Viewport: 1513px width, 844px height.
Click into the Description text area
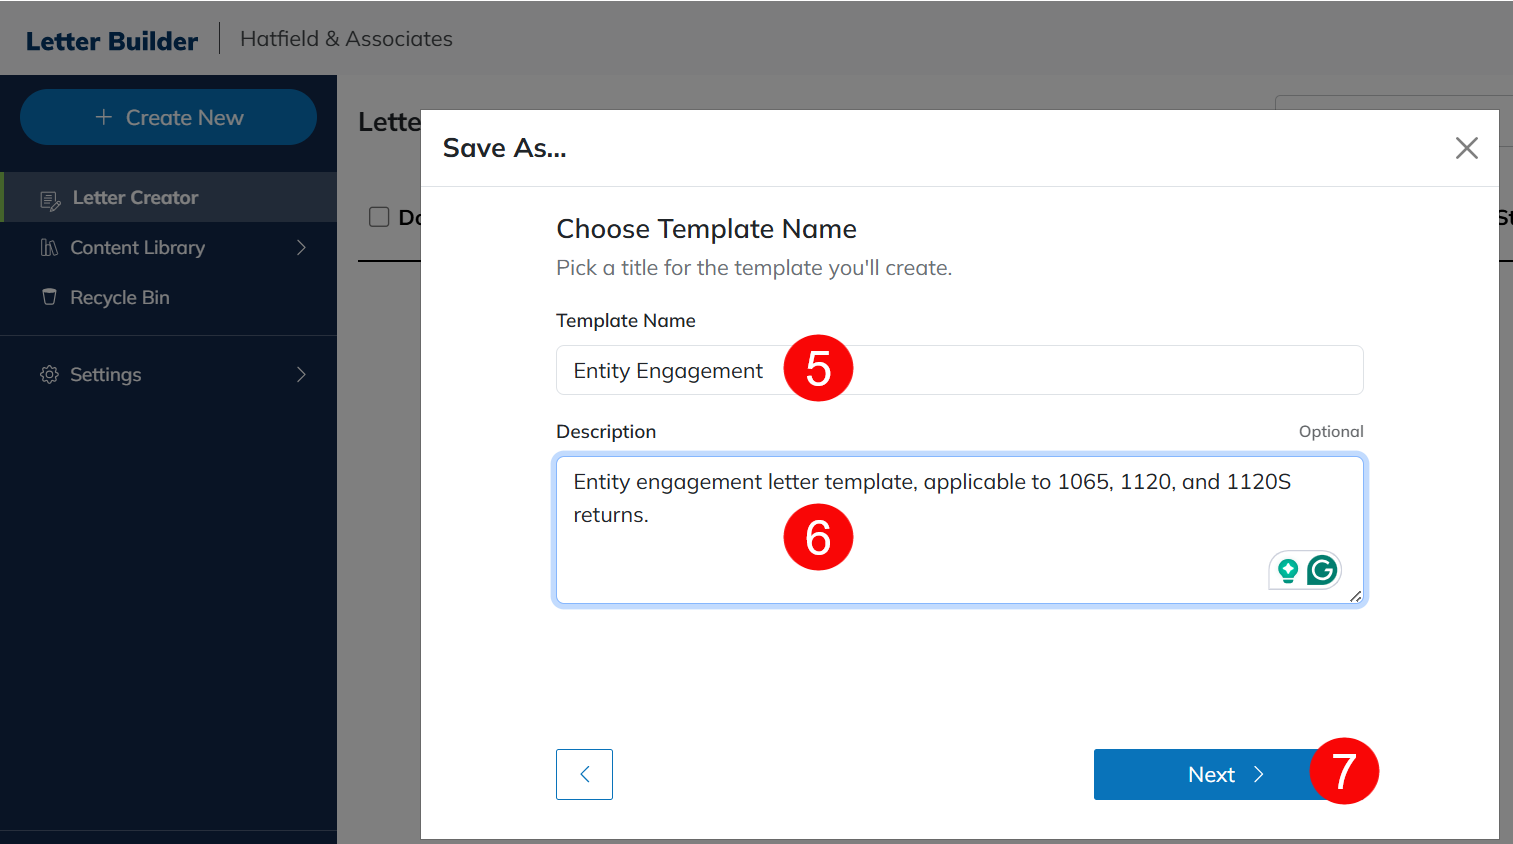[x=900, y=560]
